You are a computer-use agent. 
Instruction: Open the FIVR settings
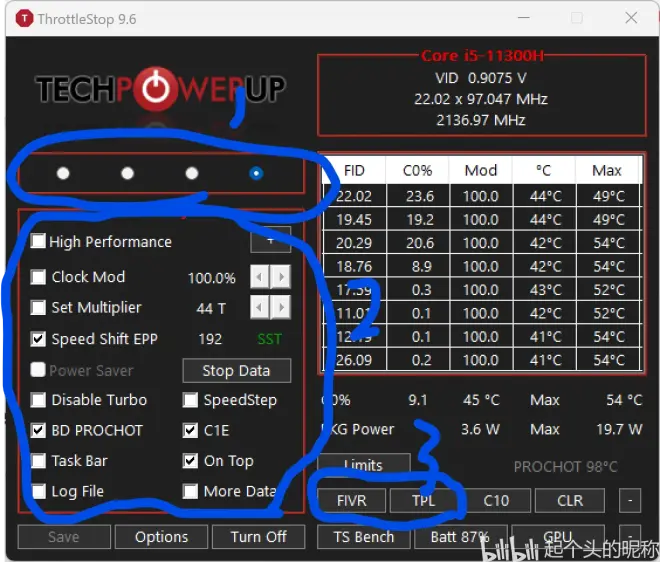(351, 501)
